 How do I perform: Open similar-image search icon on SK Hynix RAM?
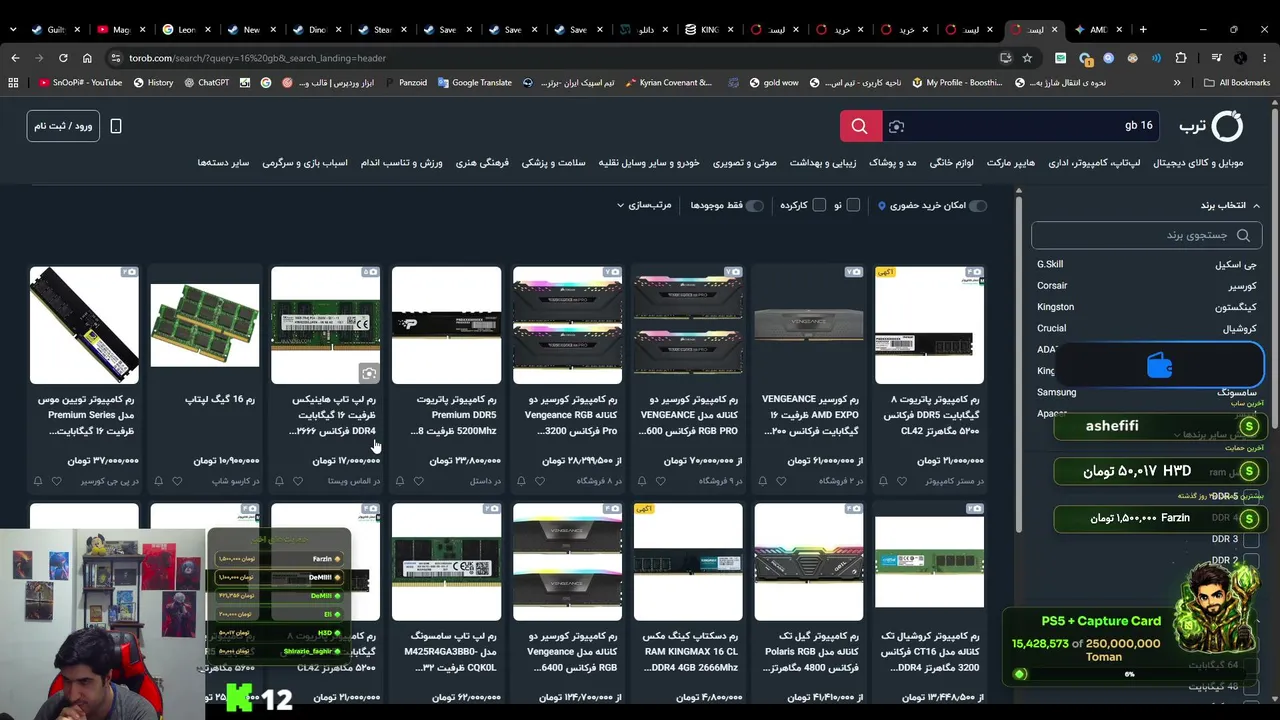pyautogui.click(x=369, y=373)
